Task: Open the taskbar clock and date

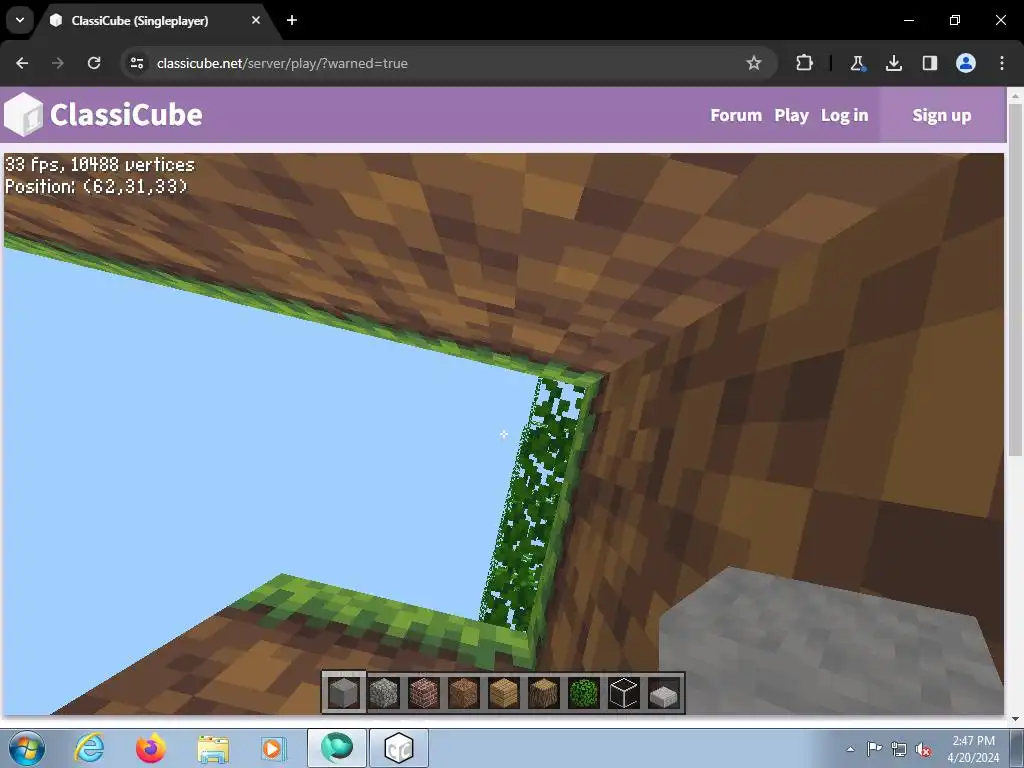Action: click(x=973, y=748)
